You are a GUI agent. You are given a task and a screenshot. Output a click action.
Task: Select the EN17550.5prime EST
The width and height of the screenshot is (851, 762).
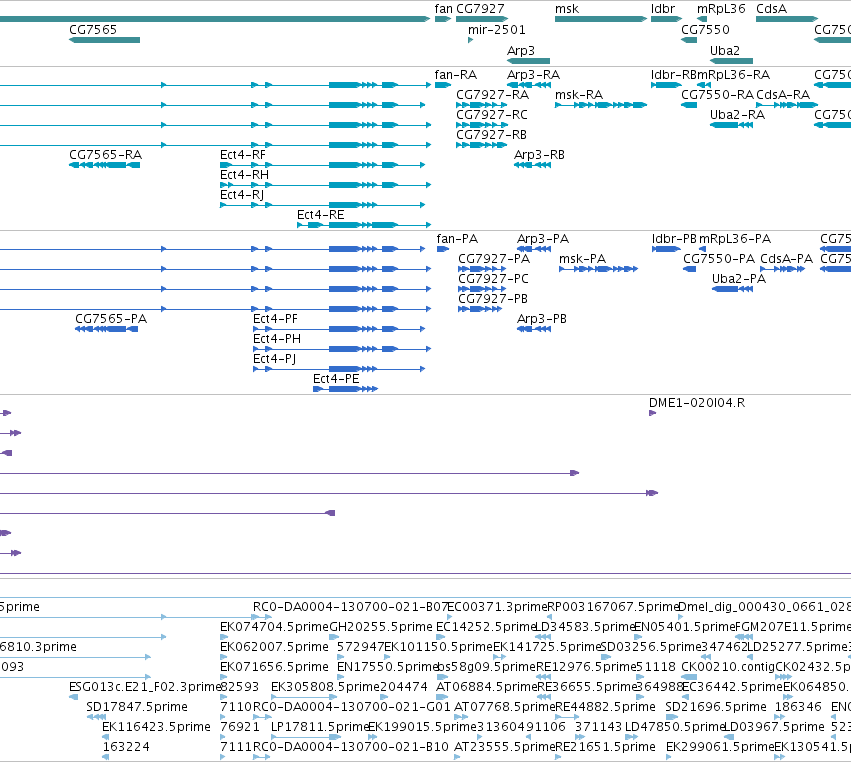pyautogui.click(x=341, y=677)
